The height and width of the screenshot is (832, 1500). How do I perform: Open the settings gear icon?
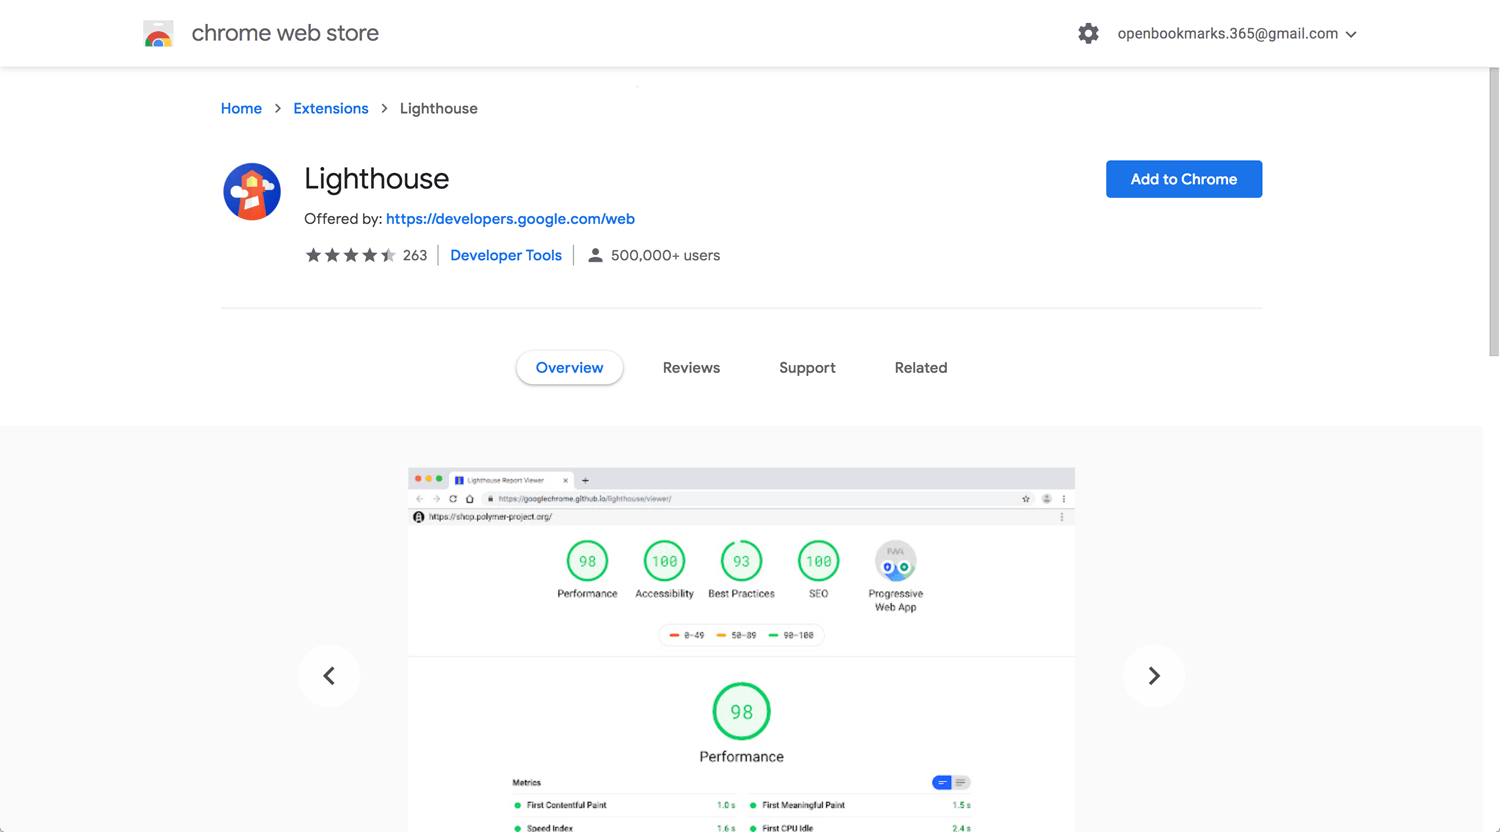pyautogui.click(x=1088, y=34)
